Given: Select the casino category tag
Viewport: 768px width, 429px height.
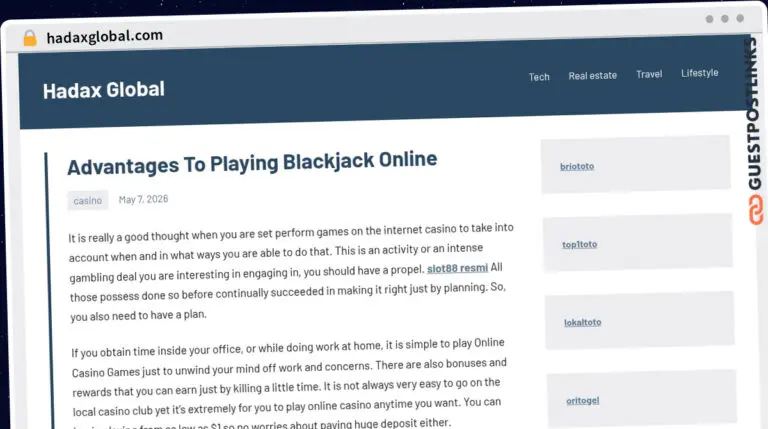Looking at the screenshot, I should pos(88,200).
